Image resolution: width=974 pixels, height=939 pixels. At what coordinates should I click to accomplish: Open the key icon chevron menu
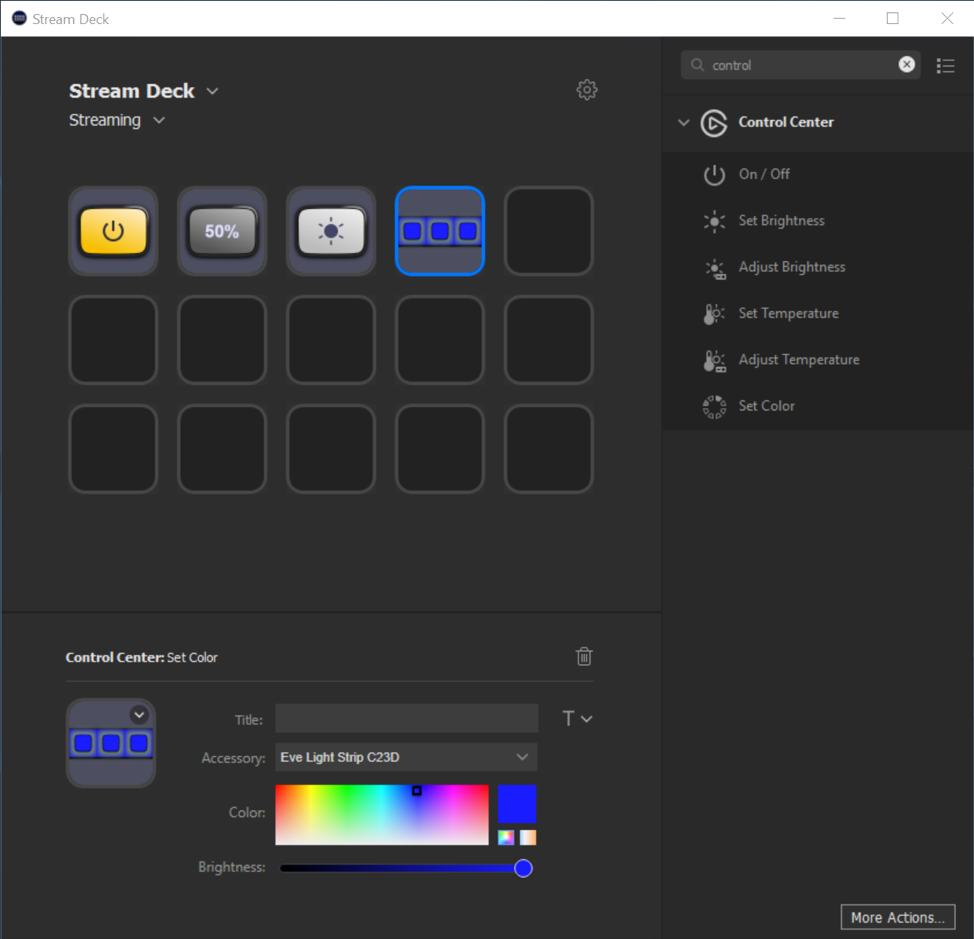click(x=139, y=715)
